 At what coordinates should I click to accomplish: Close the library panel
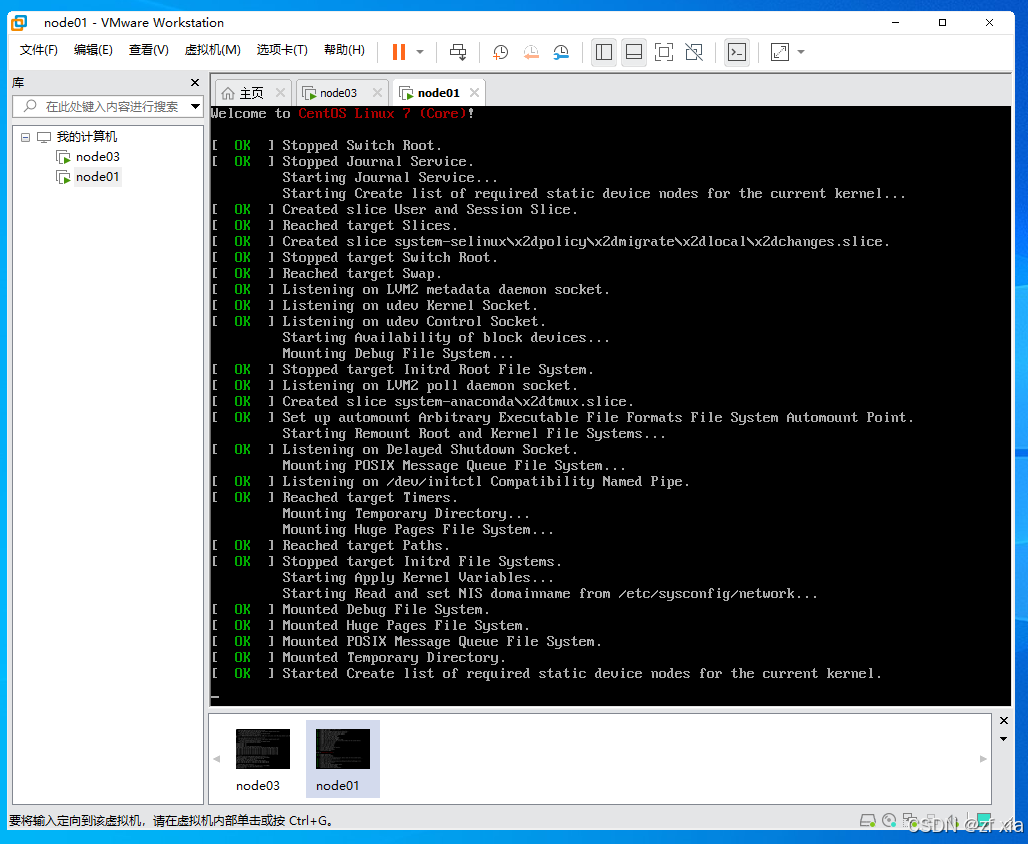point(195,83)
